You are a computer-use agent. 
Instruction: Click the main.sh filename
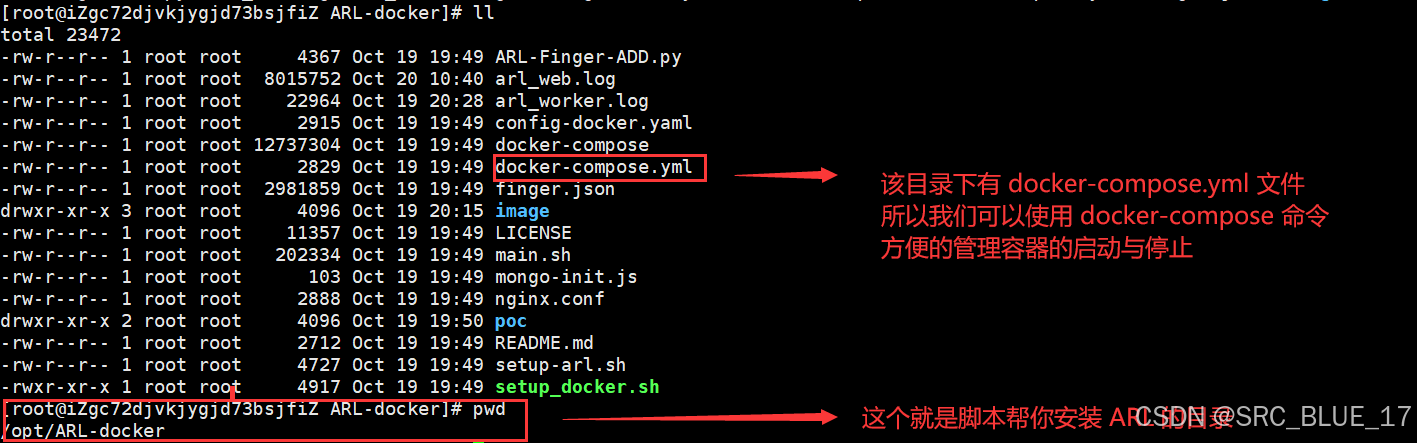(x=533, y=255)
